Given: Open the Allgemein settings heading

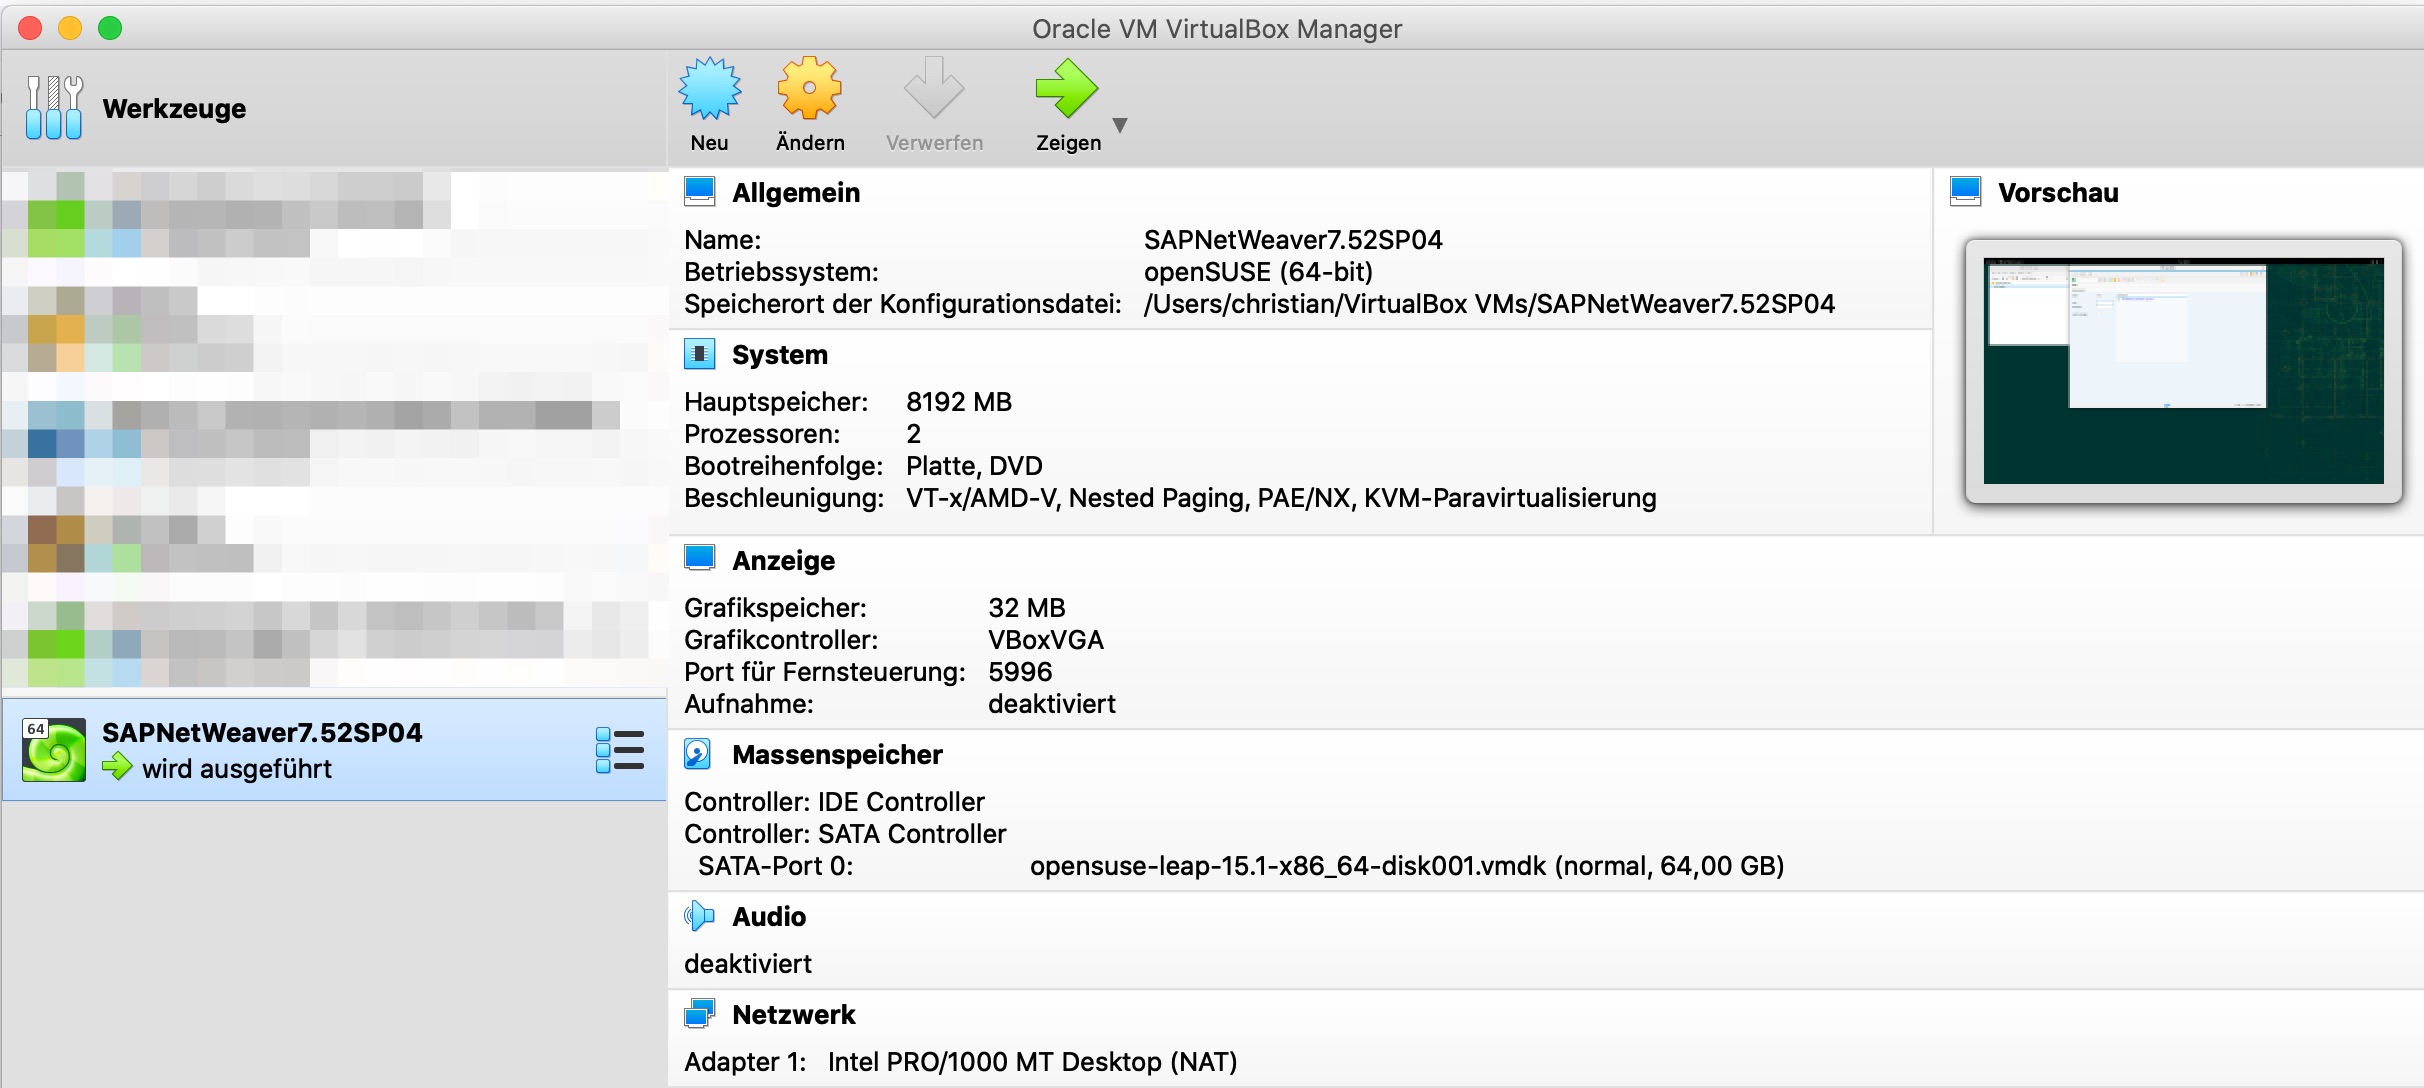Looking at the screenshot, I should coord(796,193).
